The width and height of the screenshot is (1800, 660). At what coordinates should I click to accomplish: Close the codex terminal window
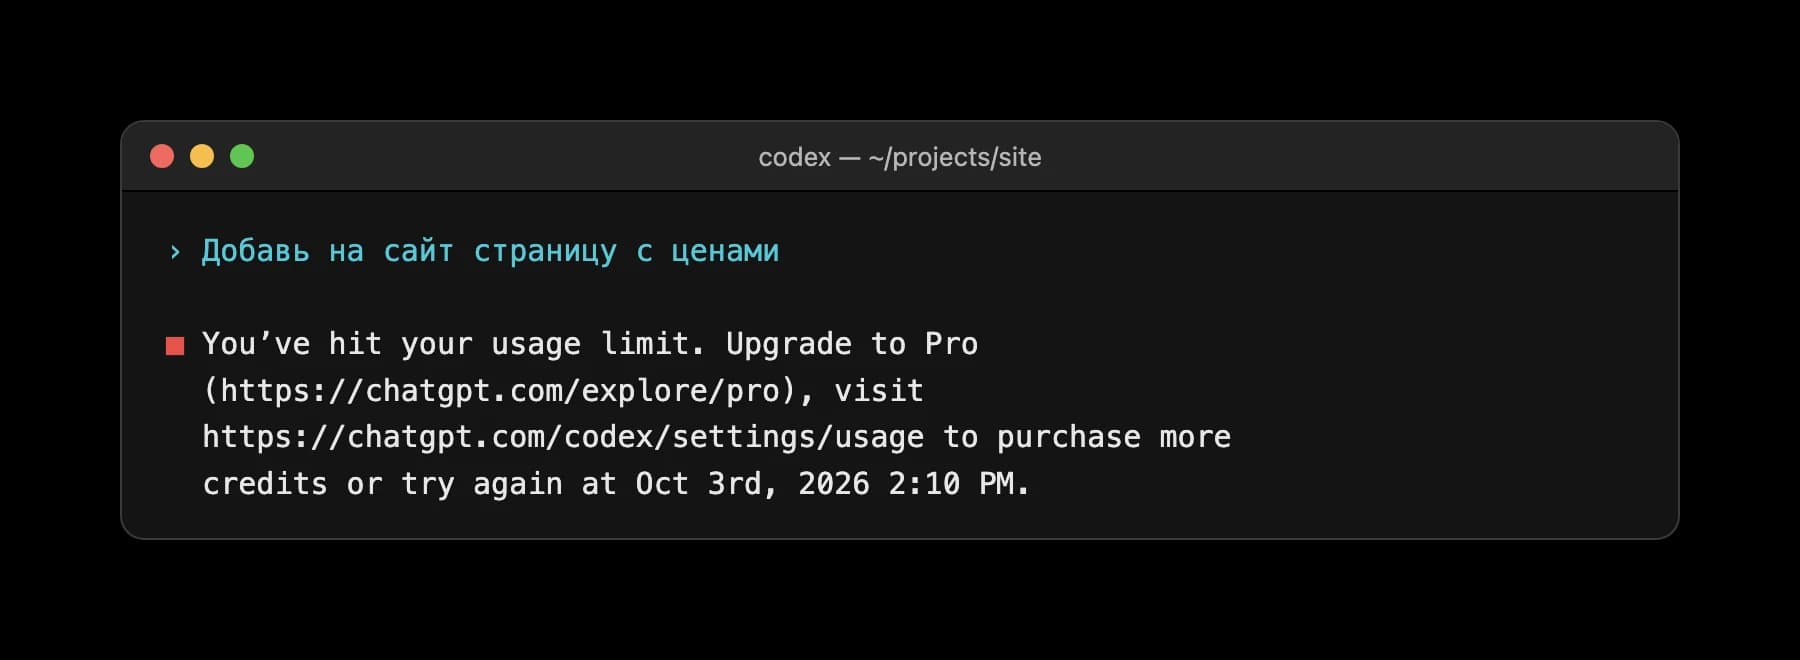pyautogui.click(x=162, y=156)
